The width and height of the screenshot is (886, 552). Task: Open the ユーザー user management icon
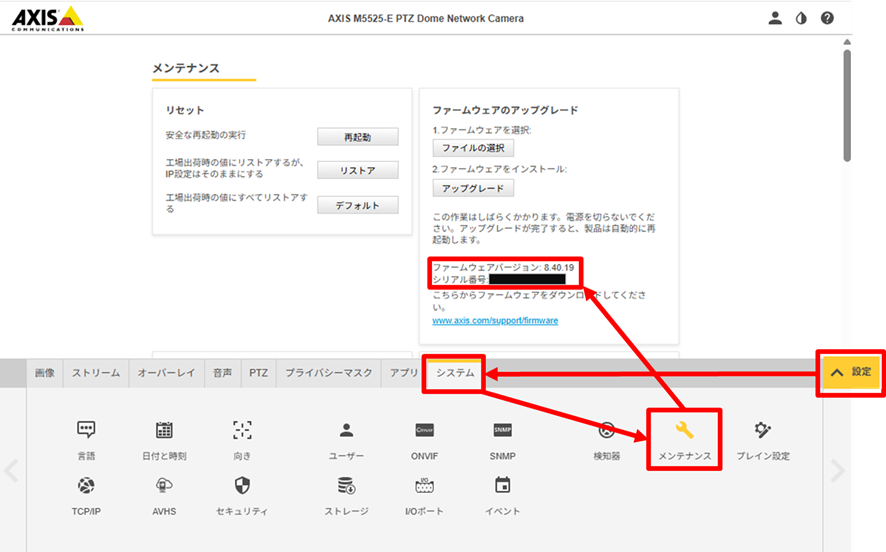click(x=346, y=431)
